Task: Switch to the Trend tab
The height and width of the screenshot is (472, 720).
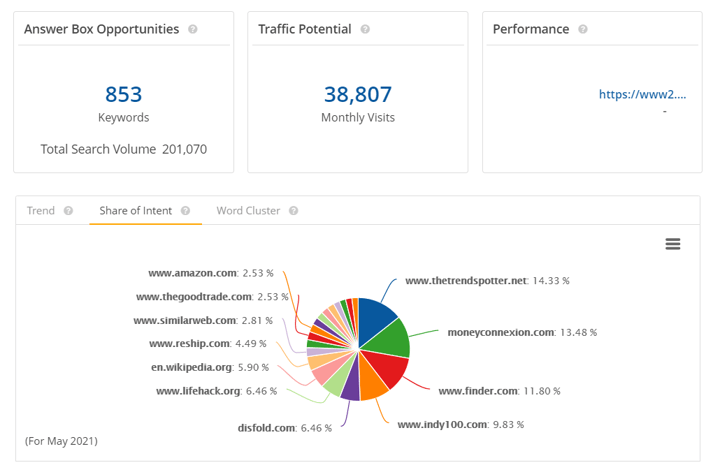Action: pyautogui.click(x=40, y=211)
